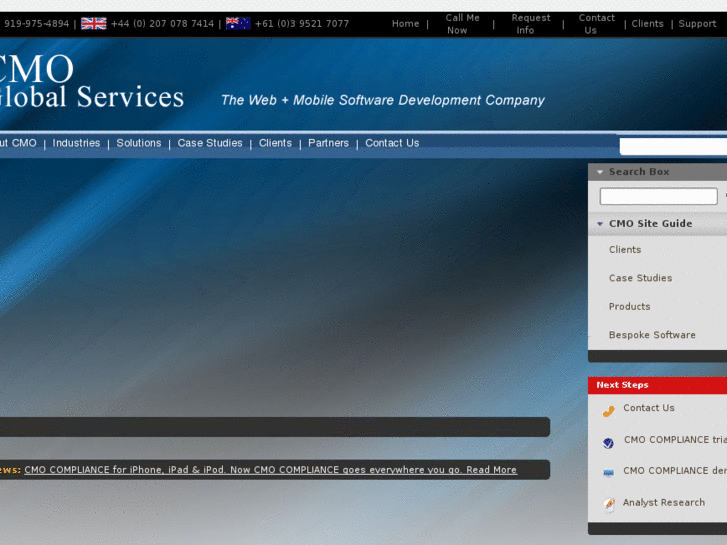This screenshot has height=545, width=727.
Task: Open the About CMO menu item
Action: (x=18, y=143)
